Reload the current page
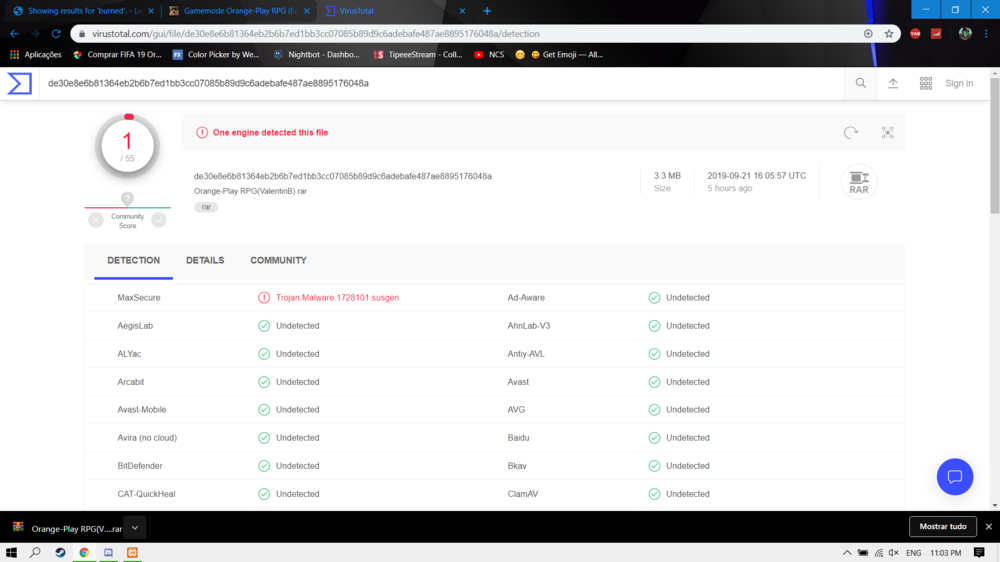Viewport: 1000px width, 562px height. click(56, 34)
